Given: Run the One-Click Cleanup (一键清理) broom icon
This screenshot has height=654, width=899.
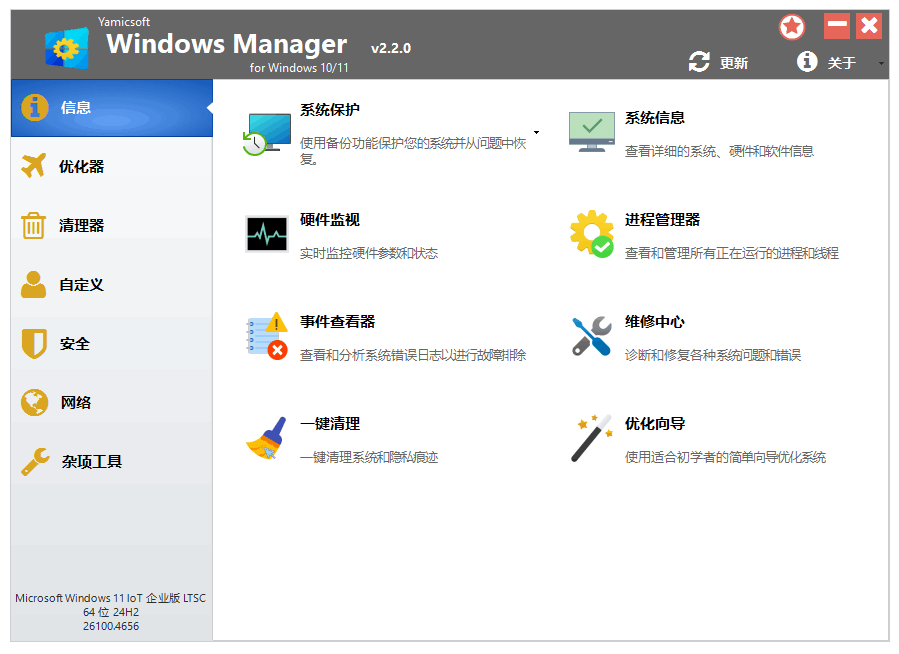Looking at the screenshot, I should pyautogui.click(x=267, y=438).
